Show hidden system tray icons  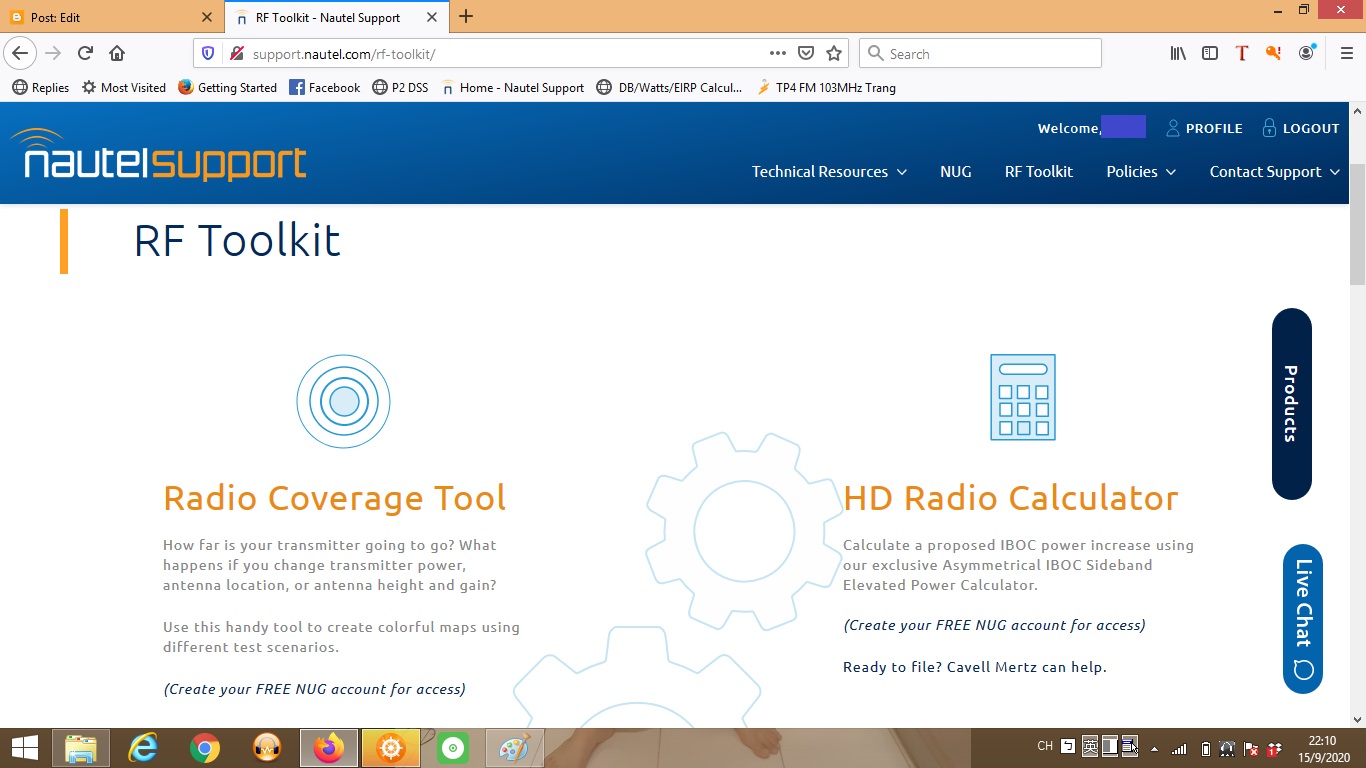(1155, 748)
